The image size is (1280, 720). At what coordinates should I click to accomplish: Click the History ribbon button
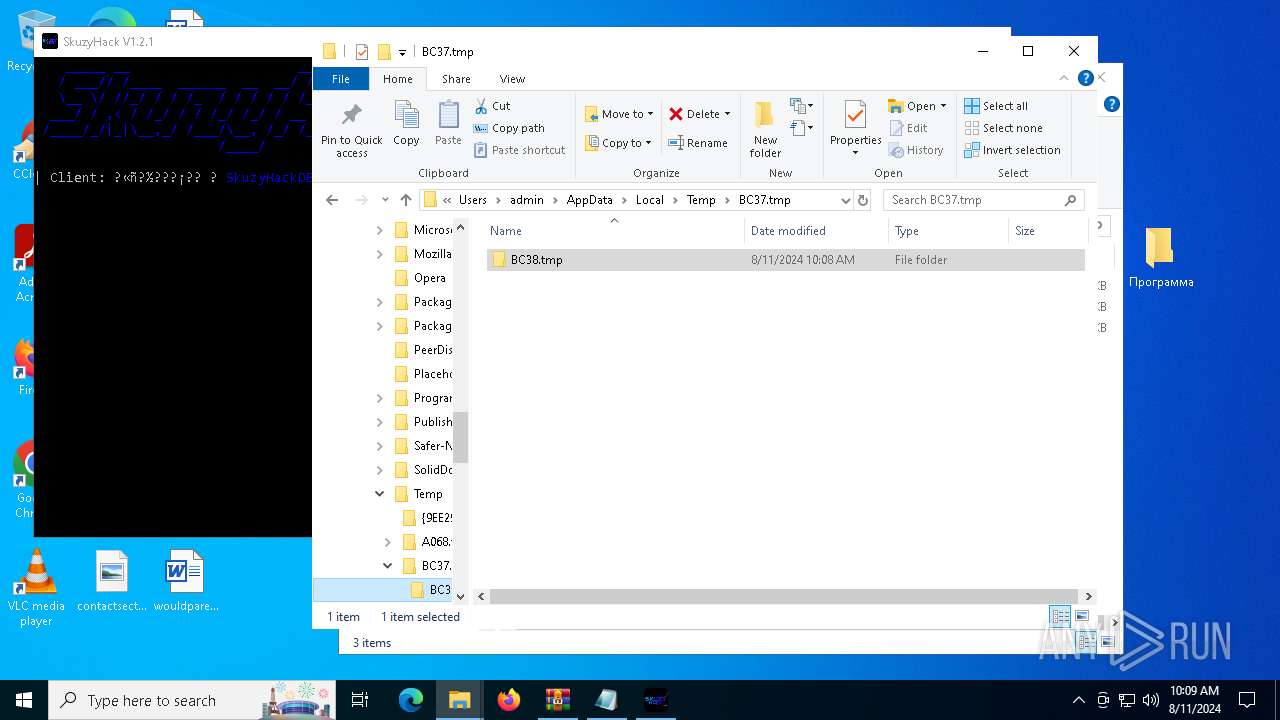click(915, 150)
